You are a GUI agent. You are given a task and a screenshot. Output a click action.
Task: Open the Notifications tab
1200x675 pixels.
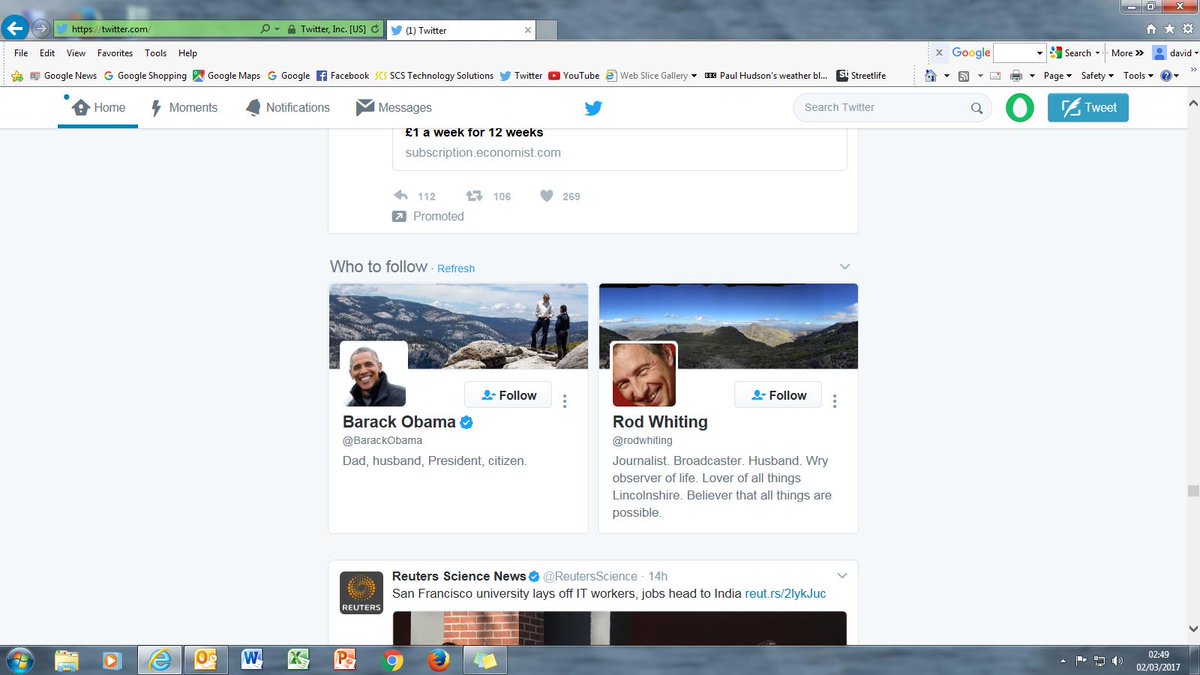tap(287, 107)
